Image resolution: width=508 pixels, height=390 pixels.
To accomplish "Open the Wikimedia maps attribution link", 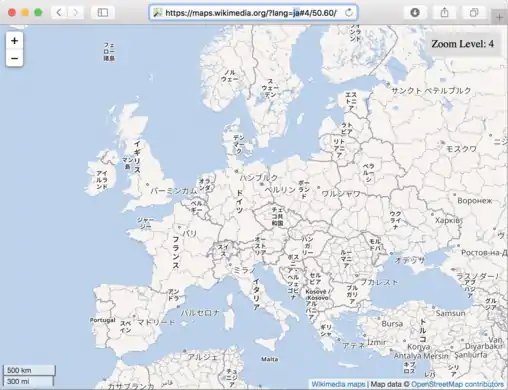I will [338, 384].
